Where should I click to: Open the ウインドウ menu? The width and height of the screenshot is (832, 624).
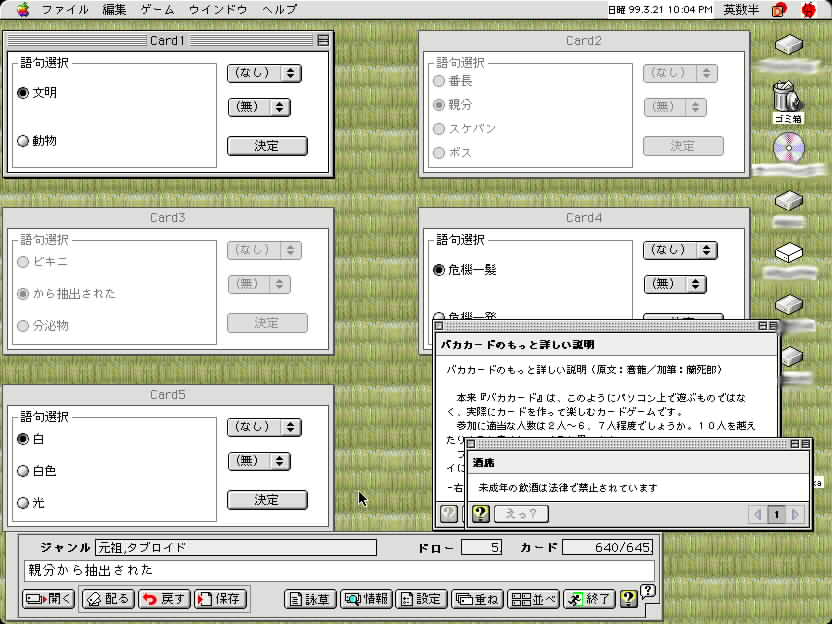(x=218, y=9)
